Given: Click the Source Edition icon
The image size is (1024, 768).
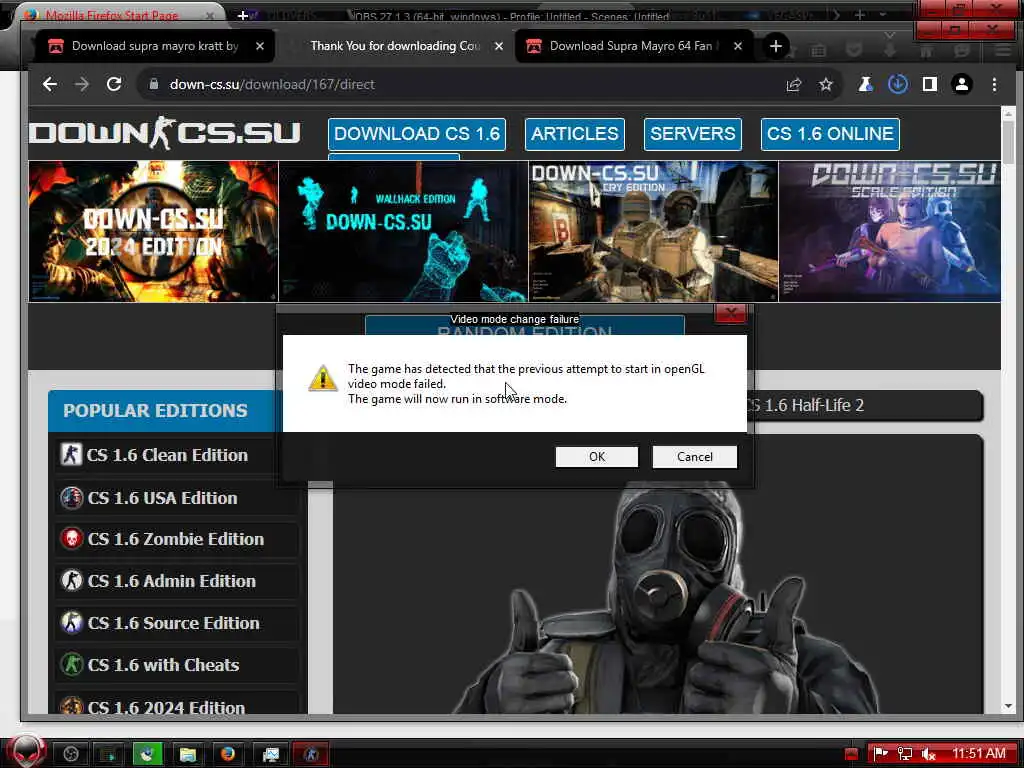Looking at the screenshot, I should click(71, 622).
